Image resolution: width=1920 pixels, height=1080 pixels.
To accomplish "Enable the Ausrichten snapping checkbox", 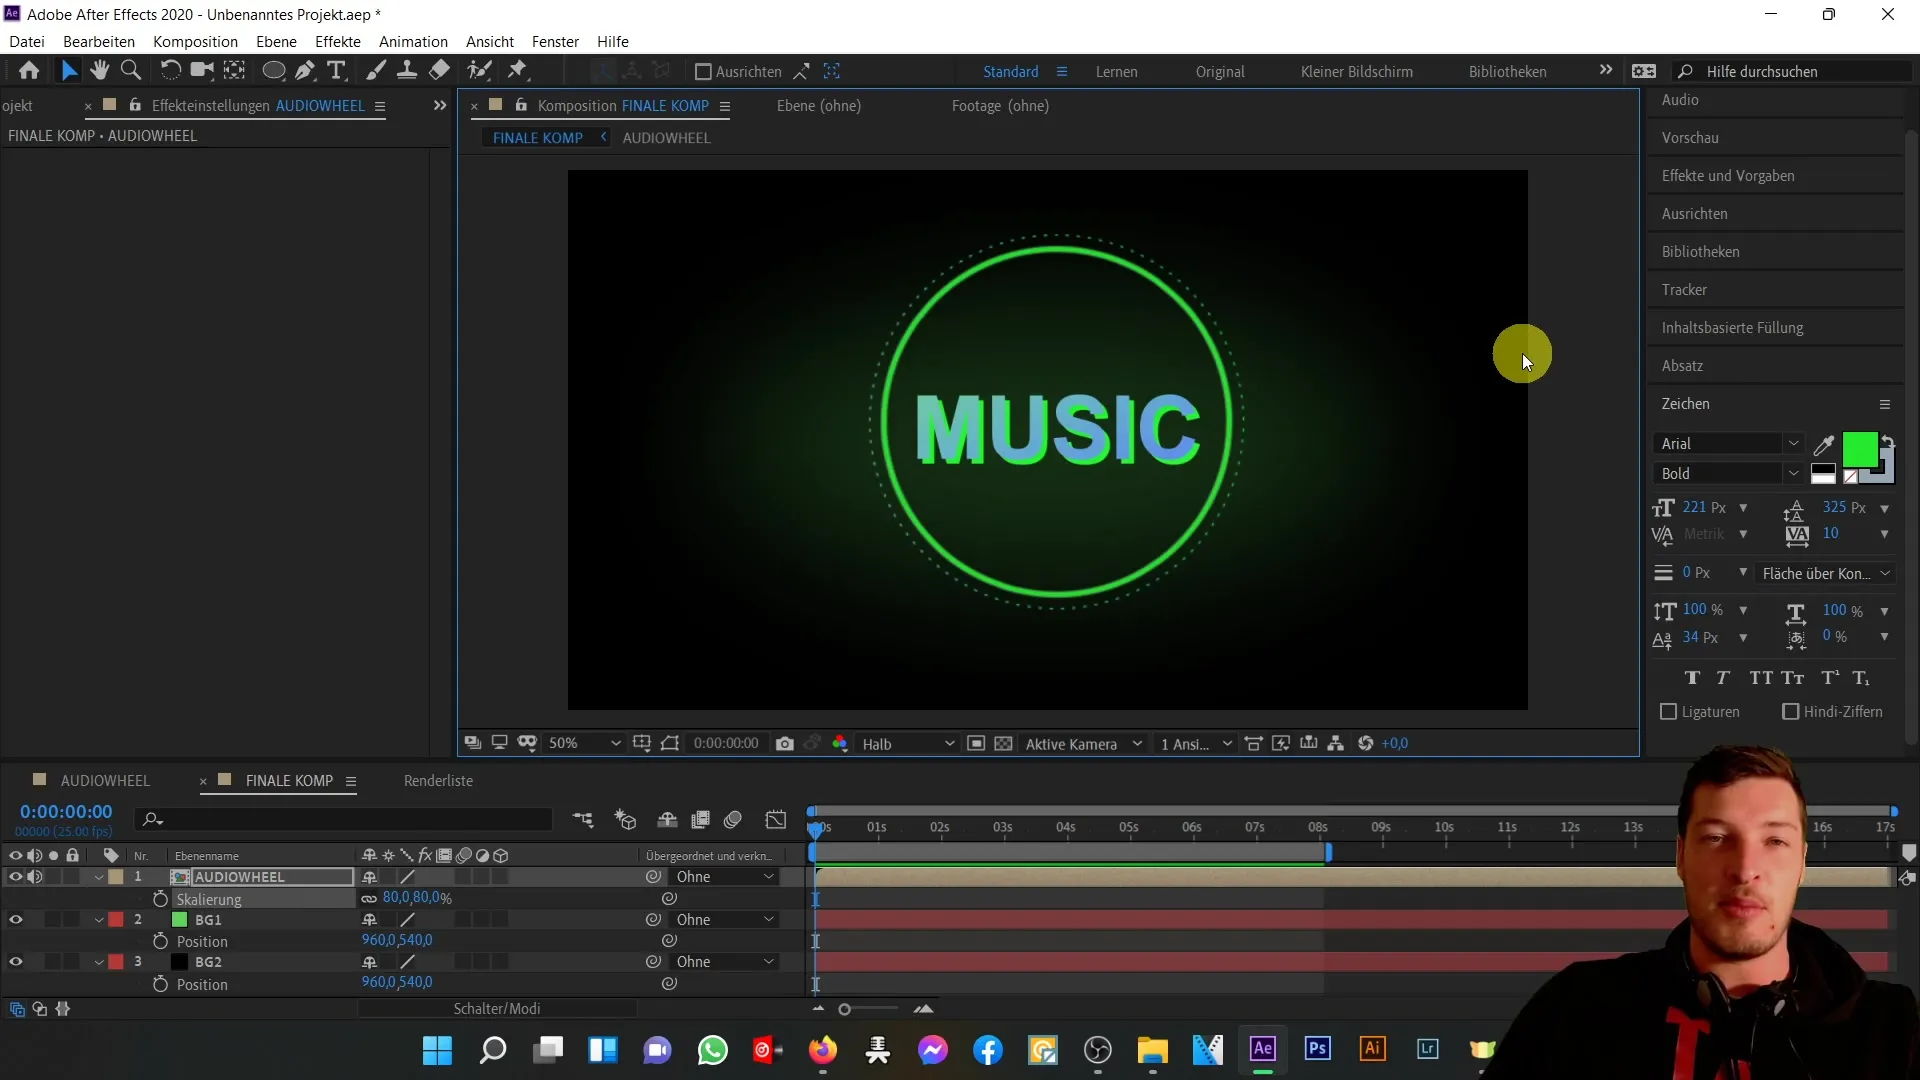I will click(x=703, y=72).
